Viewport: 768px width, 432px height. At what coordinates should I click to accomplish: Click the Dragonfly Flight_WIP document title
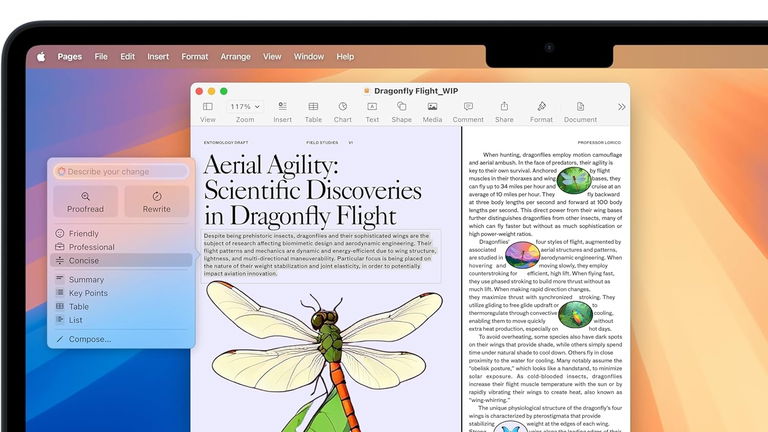[x=416, y=91]
